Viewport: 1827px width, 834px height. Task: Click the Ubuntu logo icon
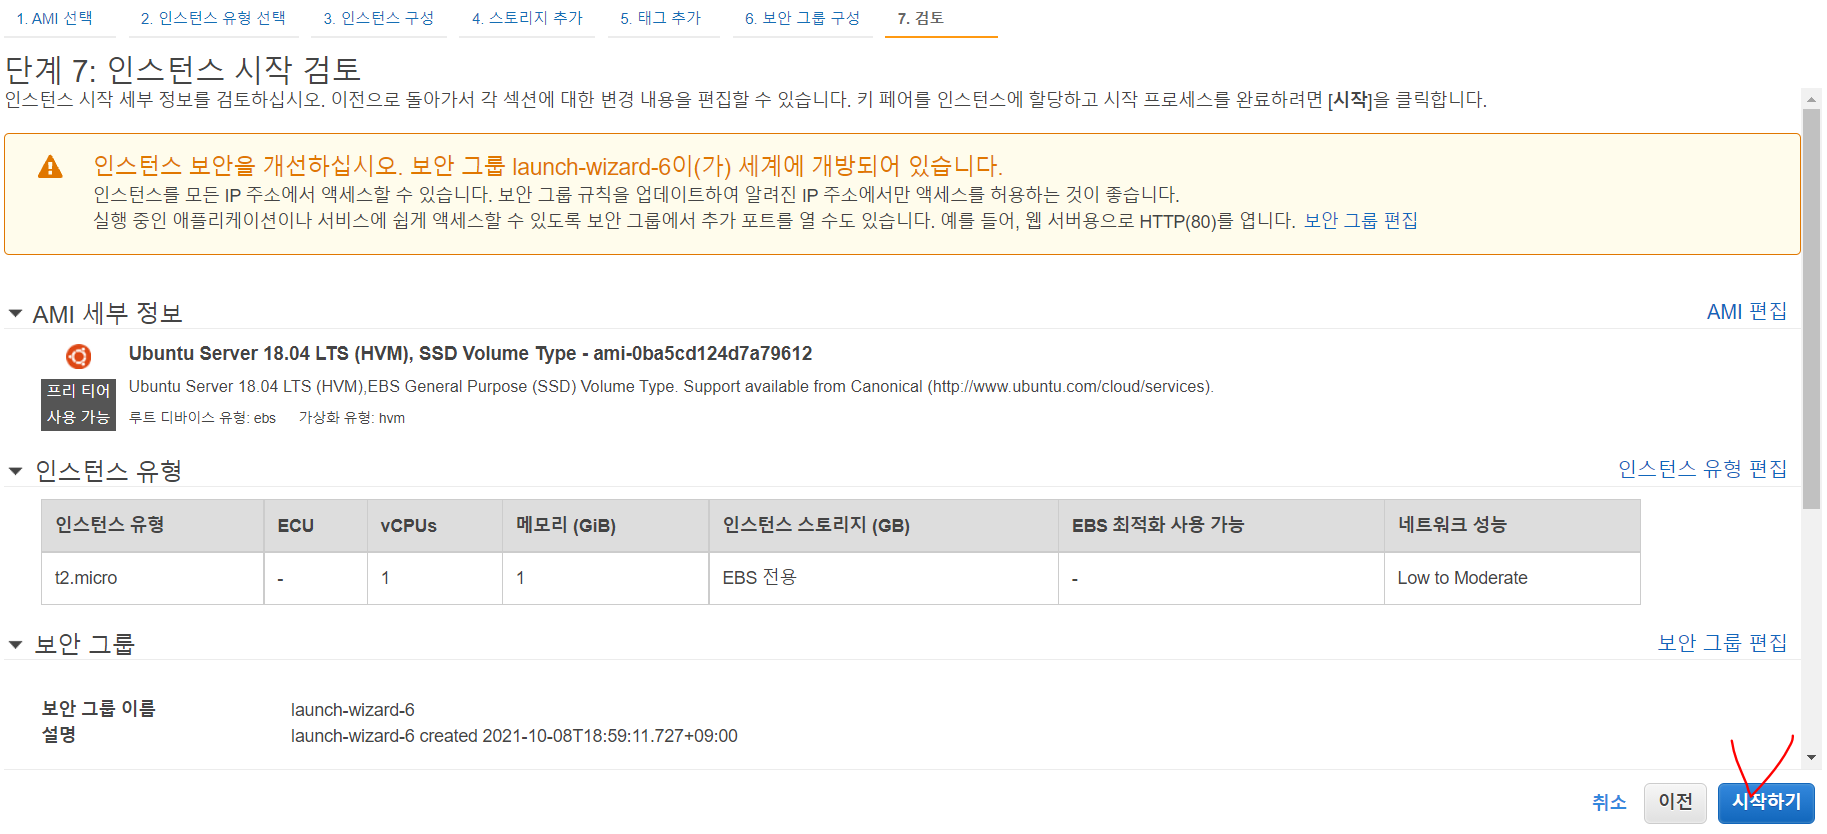click(78, 356)
